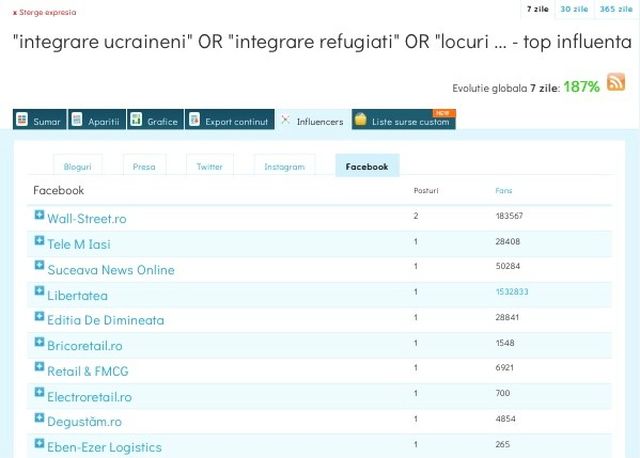This screenshot has width=640, height=458.
Task: Click Wall-Street.ro fans value 183567
Action: pyautogui.click(x=509, y=216)
